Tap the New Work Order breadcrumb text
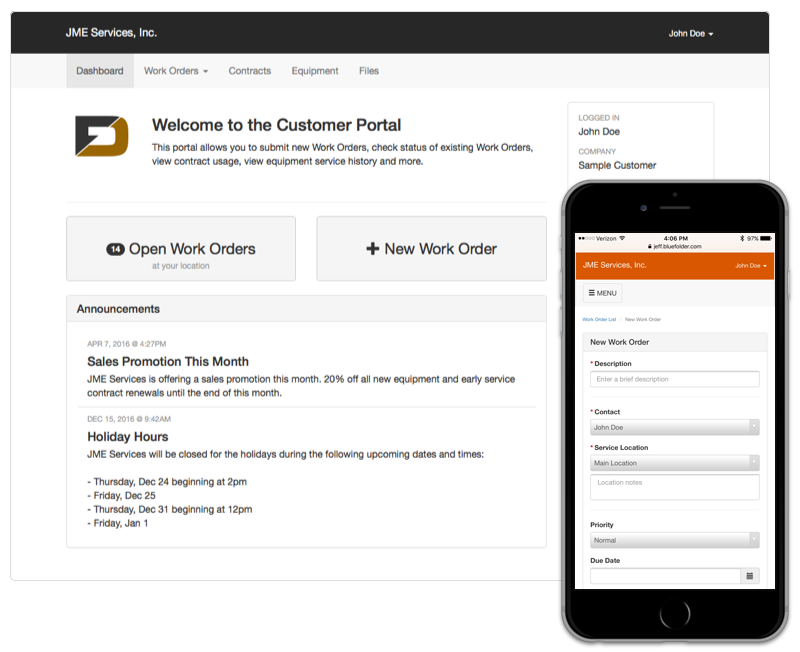800x652 pixels. [643, 319]
